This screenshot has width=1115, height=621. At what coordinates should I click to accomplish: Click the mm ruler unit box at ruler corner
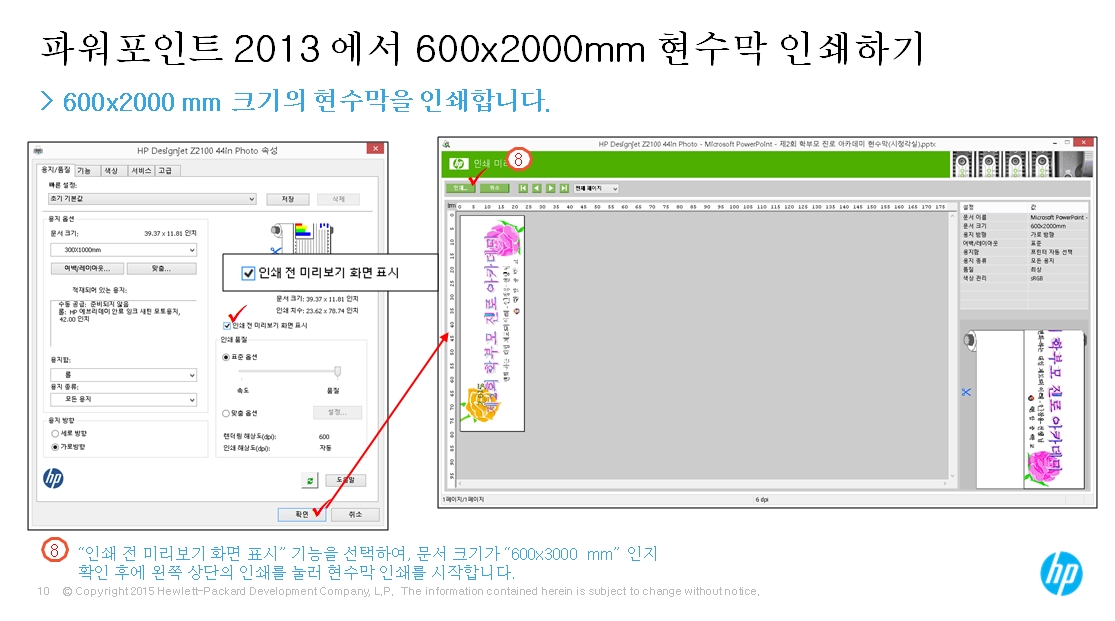[x=451, y=206]
